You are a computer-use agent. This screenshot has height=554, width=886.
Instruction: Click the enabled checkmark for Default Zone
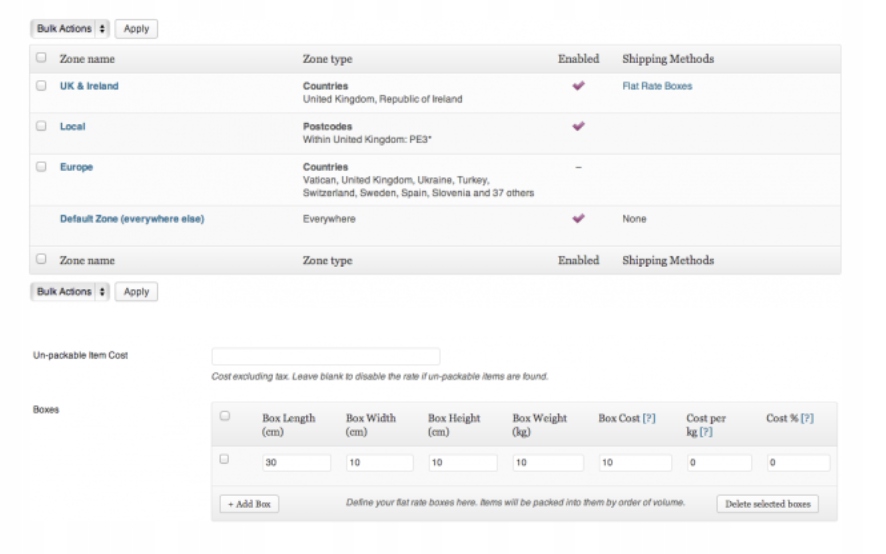[578, 218]
